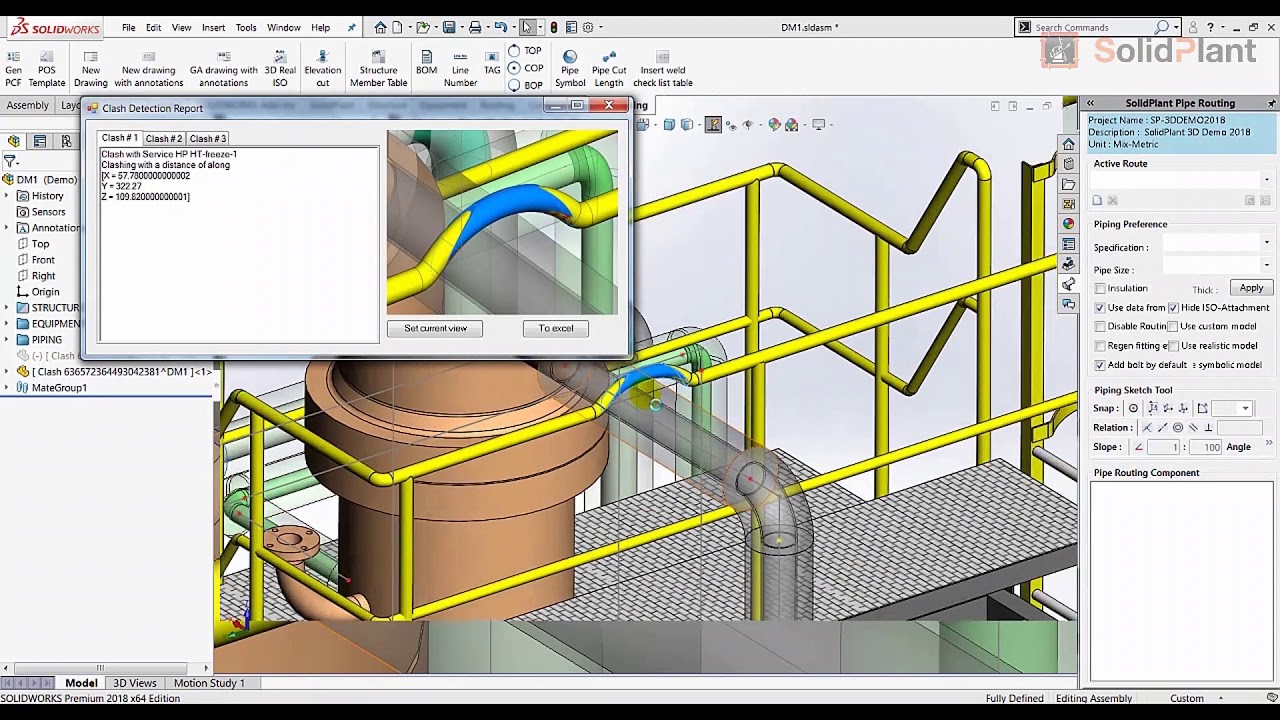Screen dimensions: 1280x720
Task: Click the Gen PCF tool
Action: (x=13, y=69)
